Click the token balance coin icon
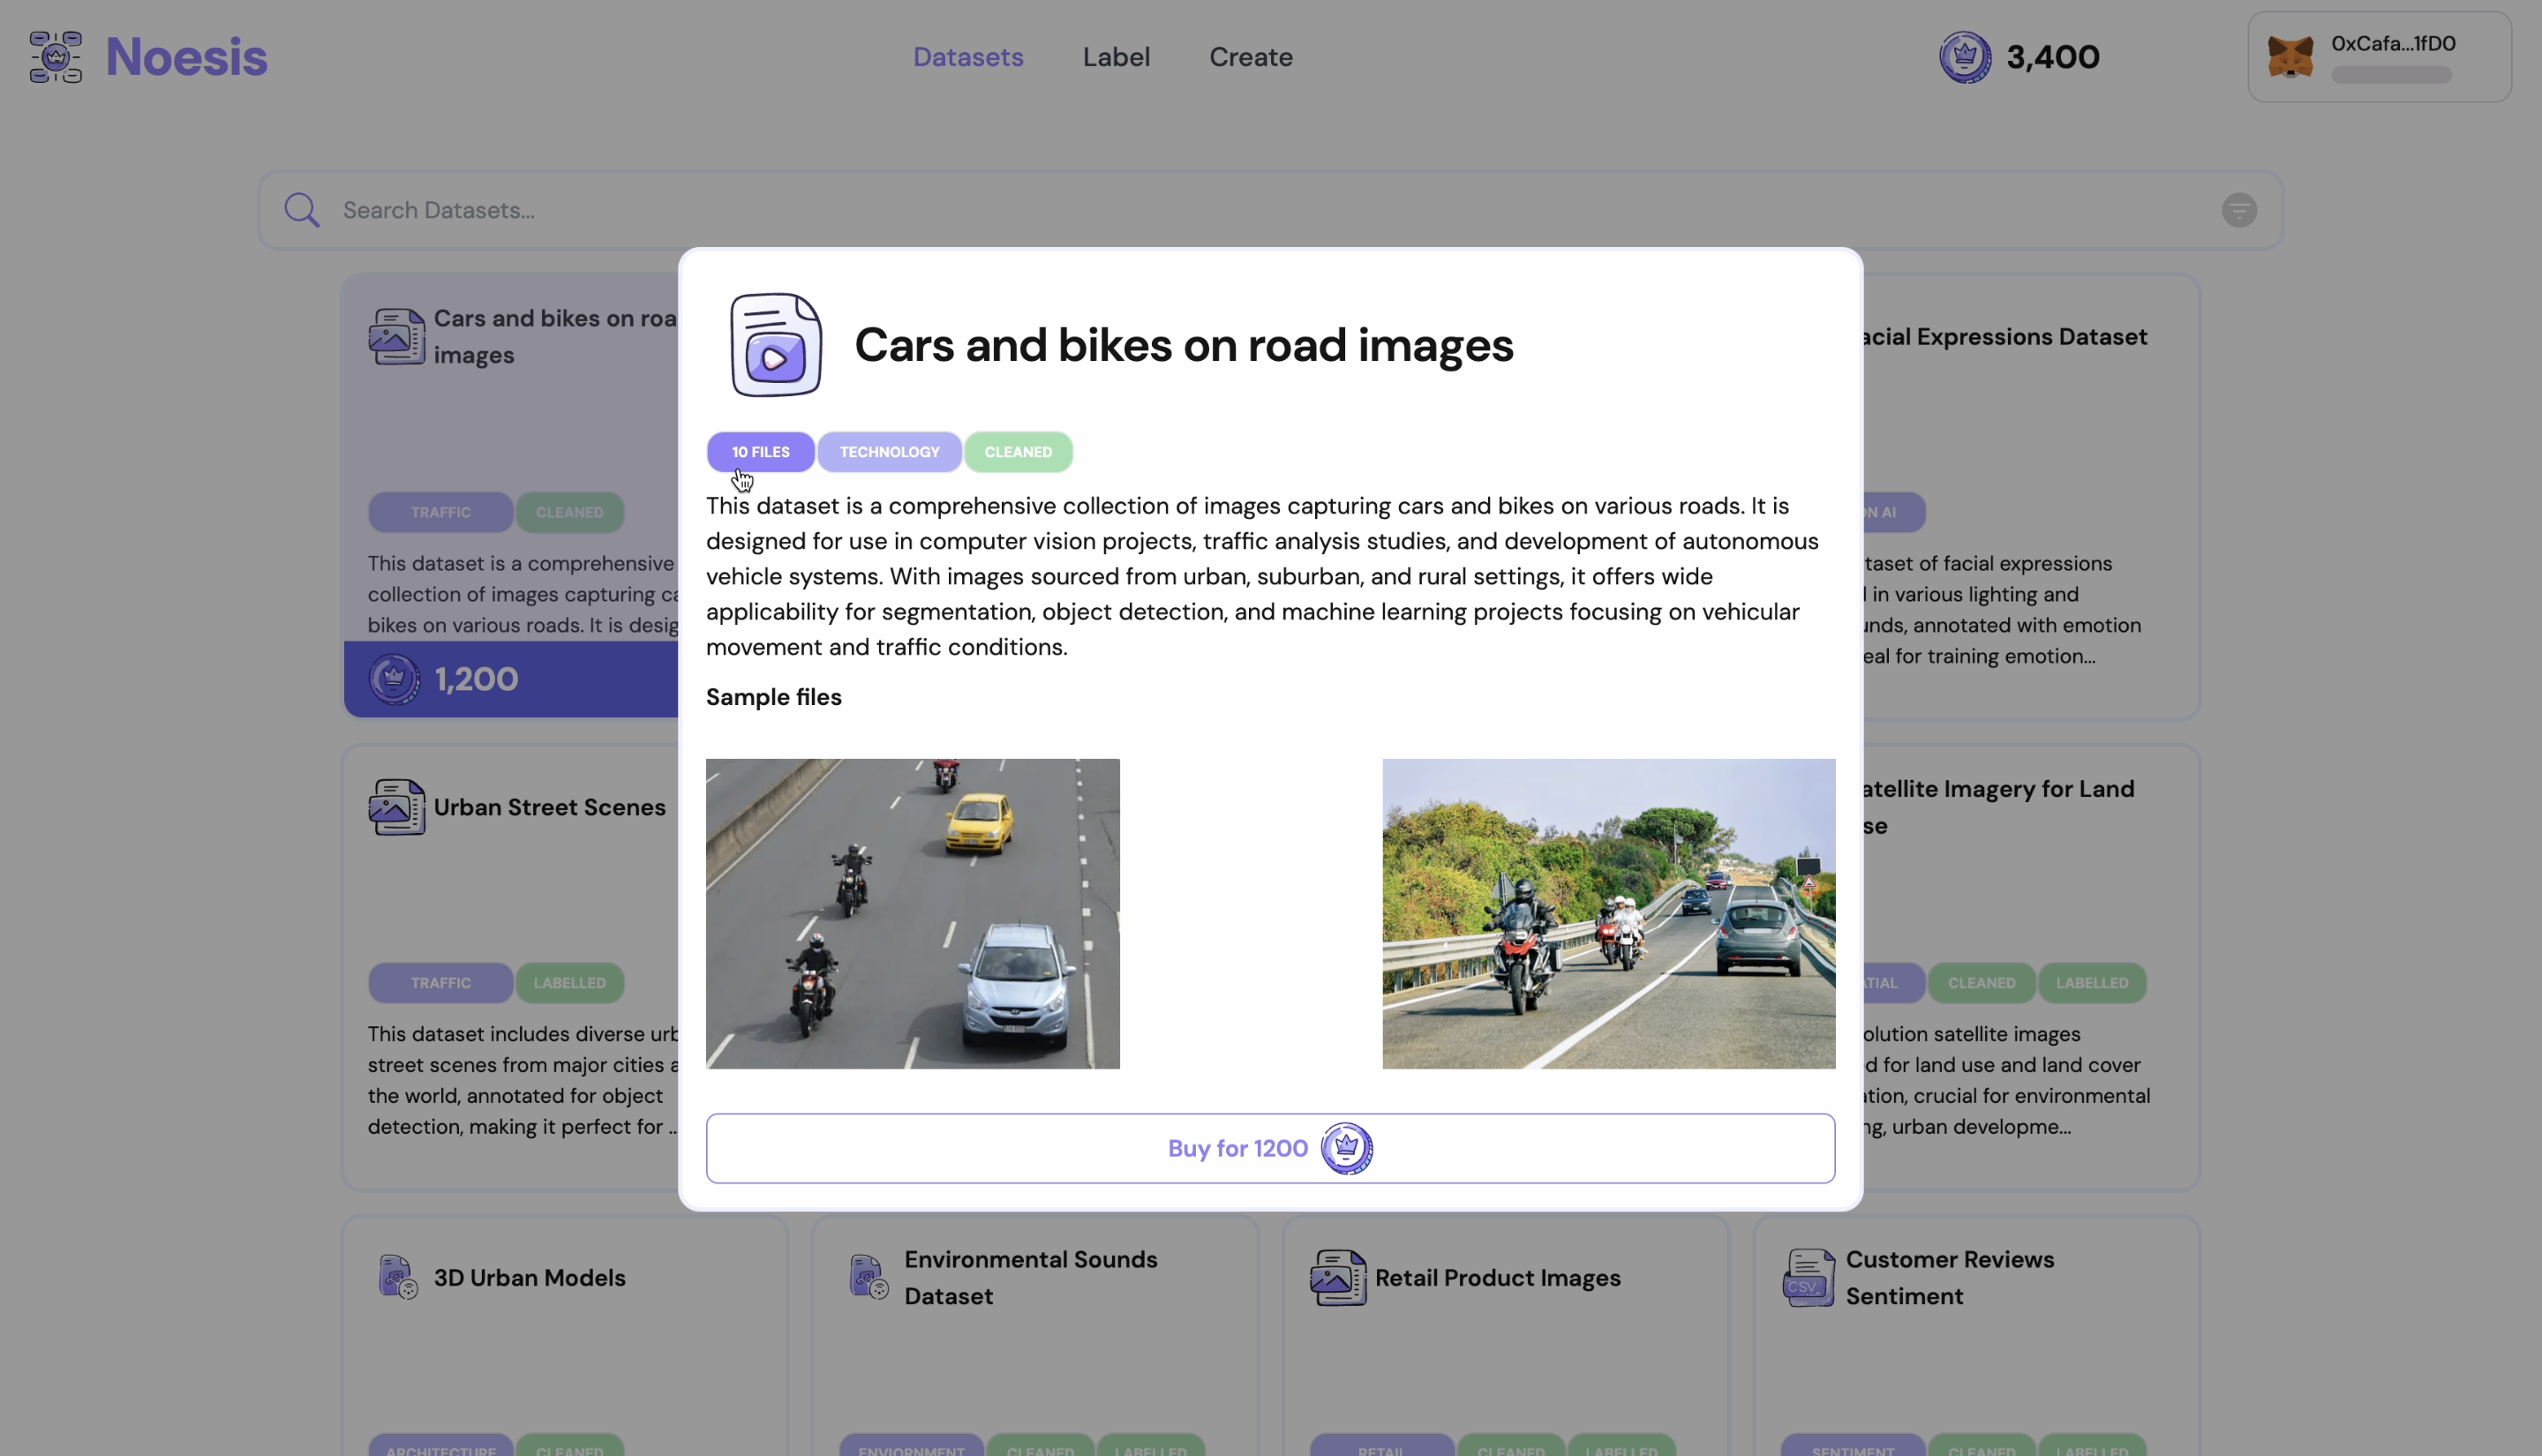2542x1456 pixels. pos(1964,57)
